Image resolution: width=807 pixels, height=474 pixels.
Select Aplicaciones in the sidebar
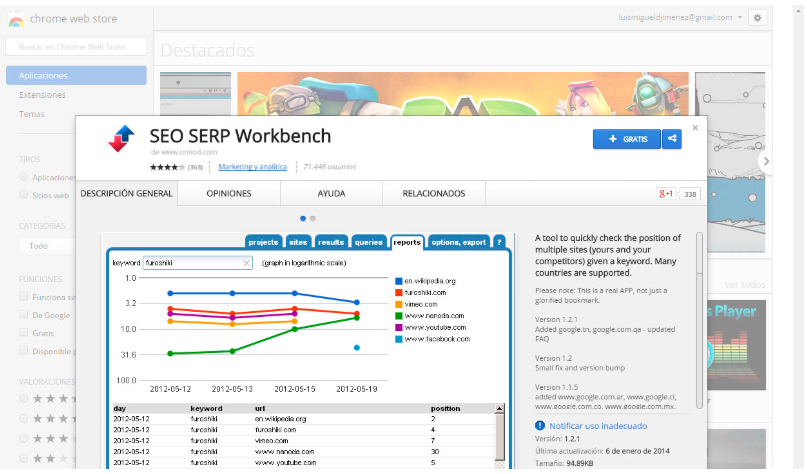click(76, 76)
